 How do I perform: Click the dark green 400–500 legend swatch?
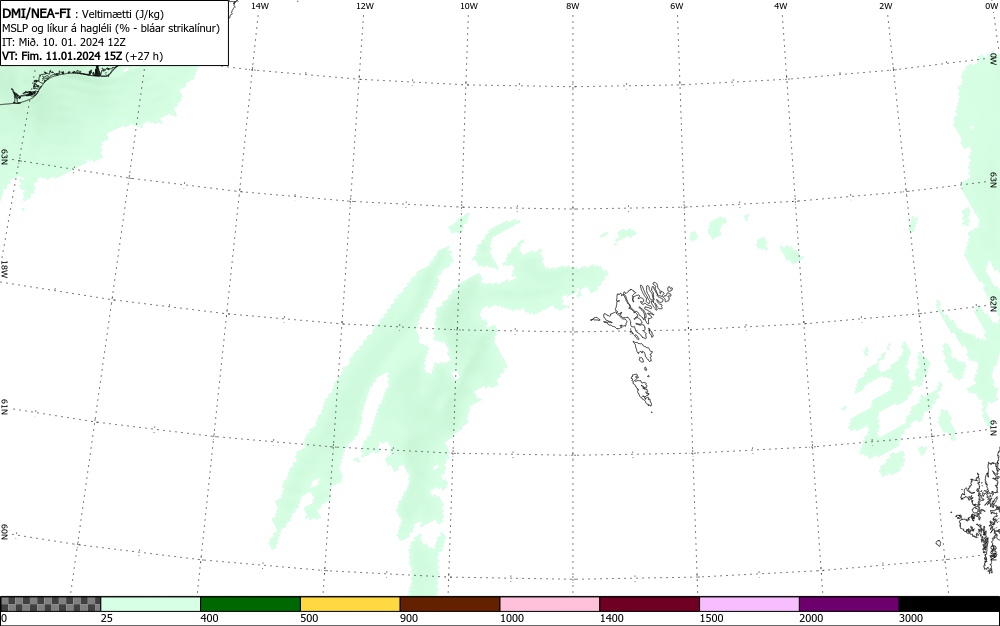pyautogui.click(x=250, y=604)
